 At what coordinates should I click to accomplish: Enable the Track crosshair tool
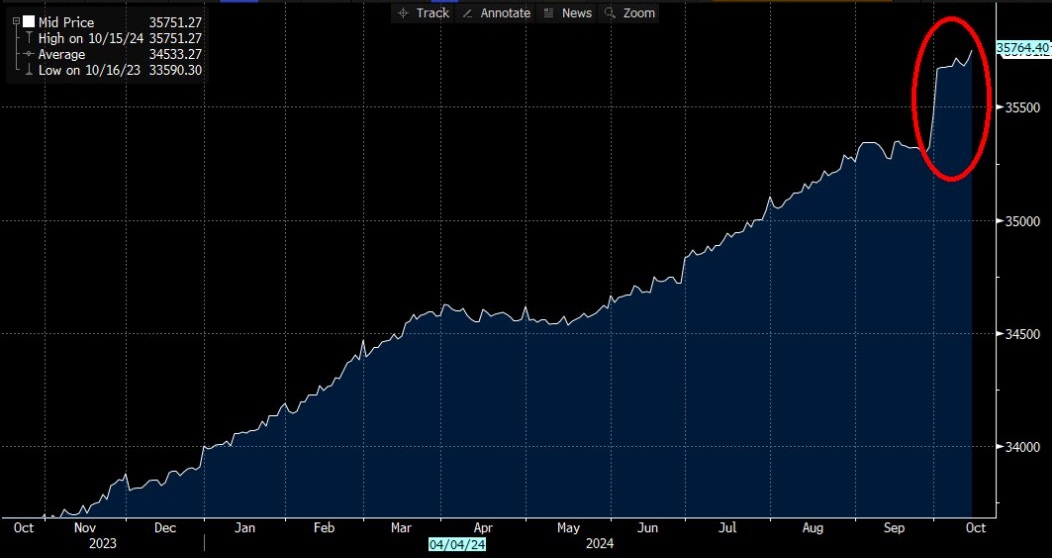coord(423,13)
